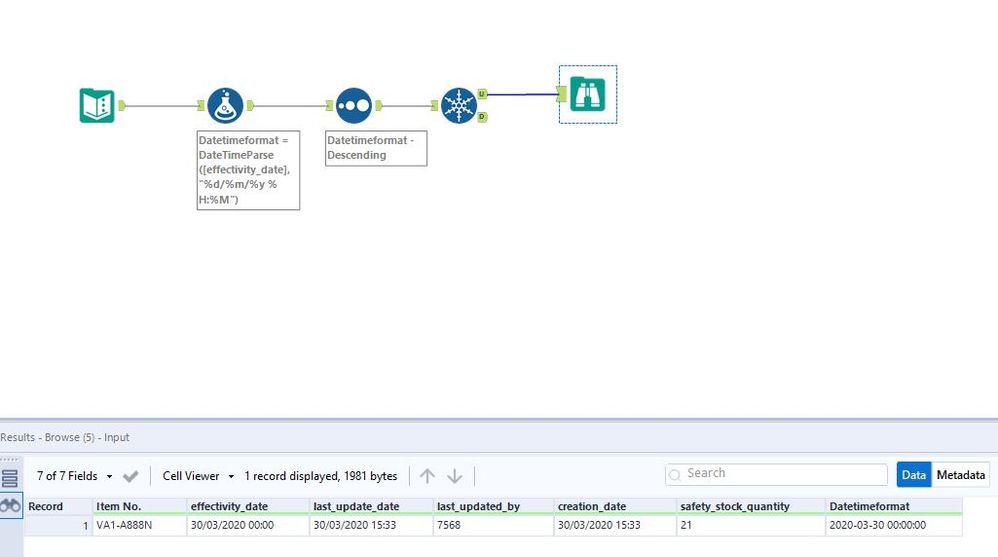This screenshot has height=557, width=998.
Task: Click the Browse tool input anchor
Action: 561,94
